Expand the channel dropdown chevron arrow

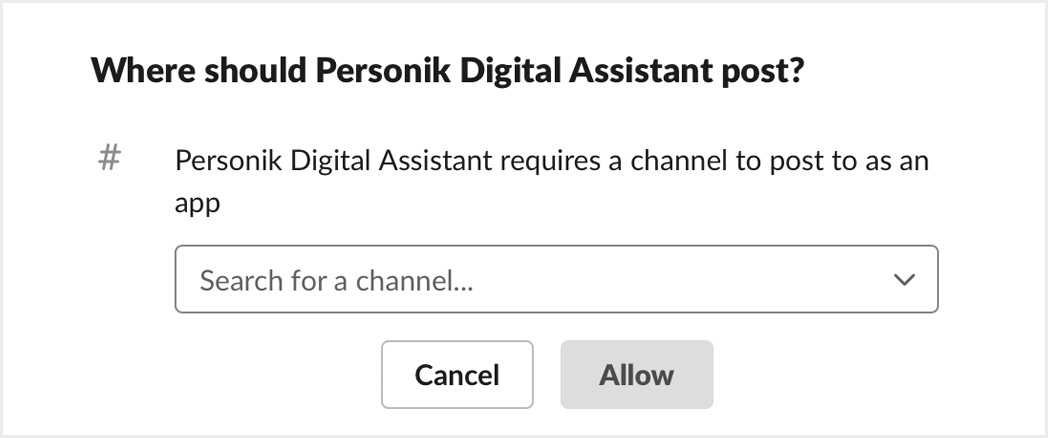click(904, 280)
